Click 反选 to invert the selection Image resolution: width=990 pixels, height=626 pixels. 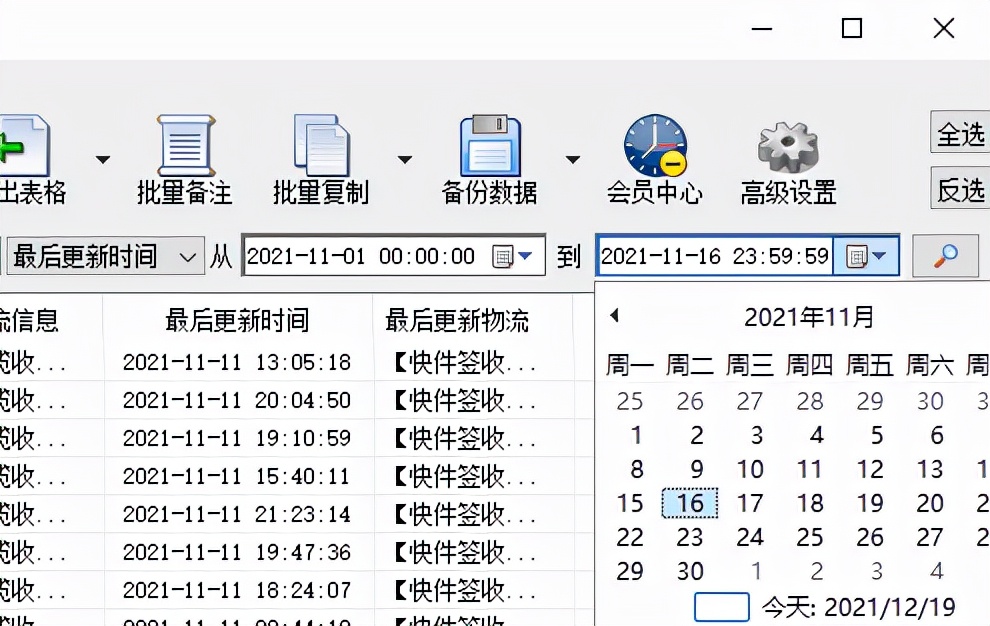pos(959,190)
